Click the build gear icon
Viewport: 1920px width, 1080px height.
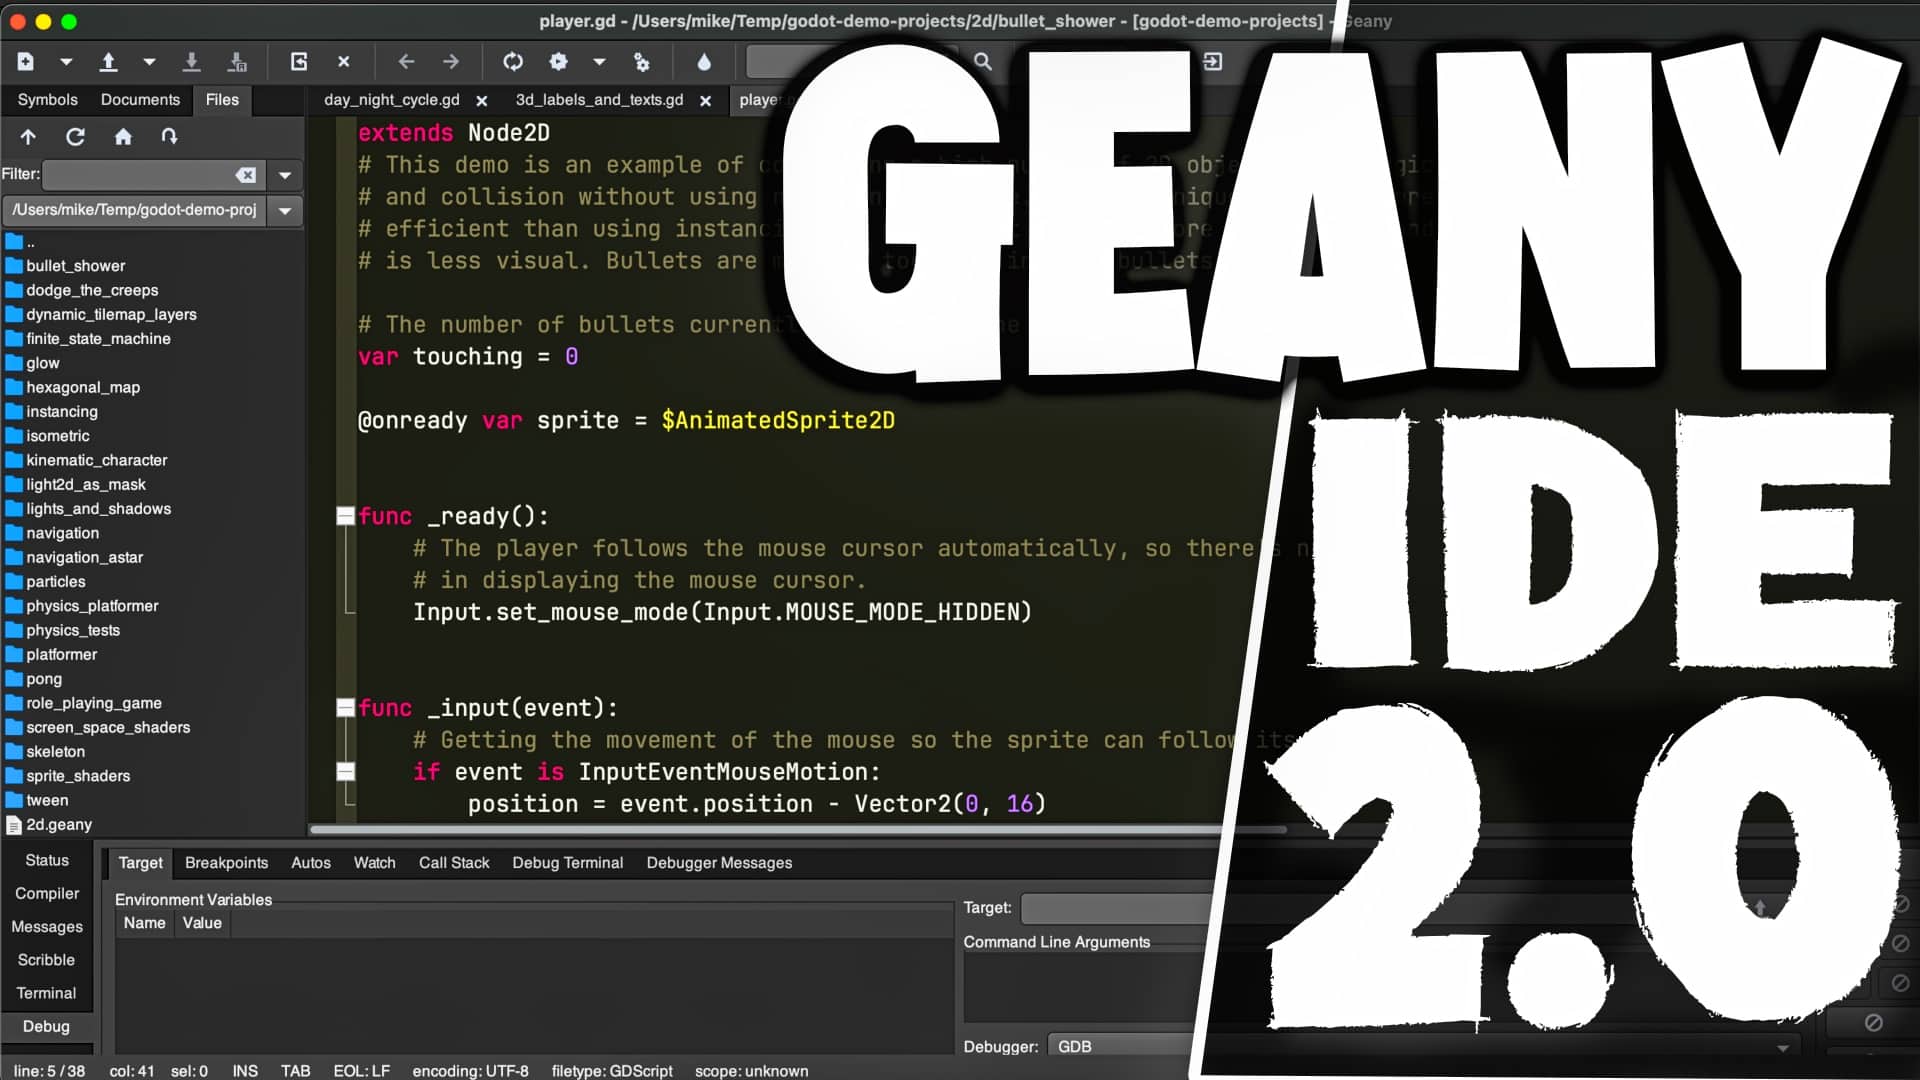[x=558, y=62]
